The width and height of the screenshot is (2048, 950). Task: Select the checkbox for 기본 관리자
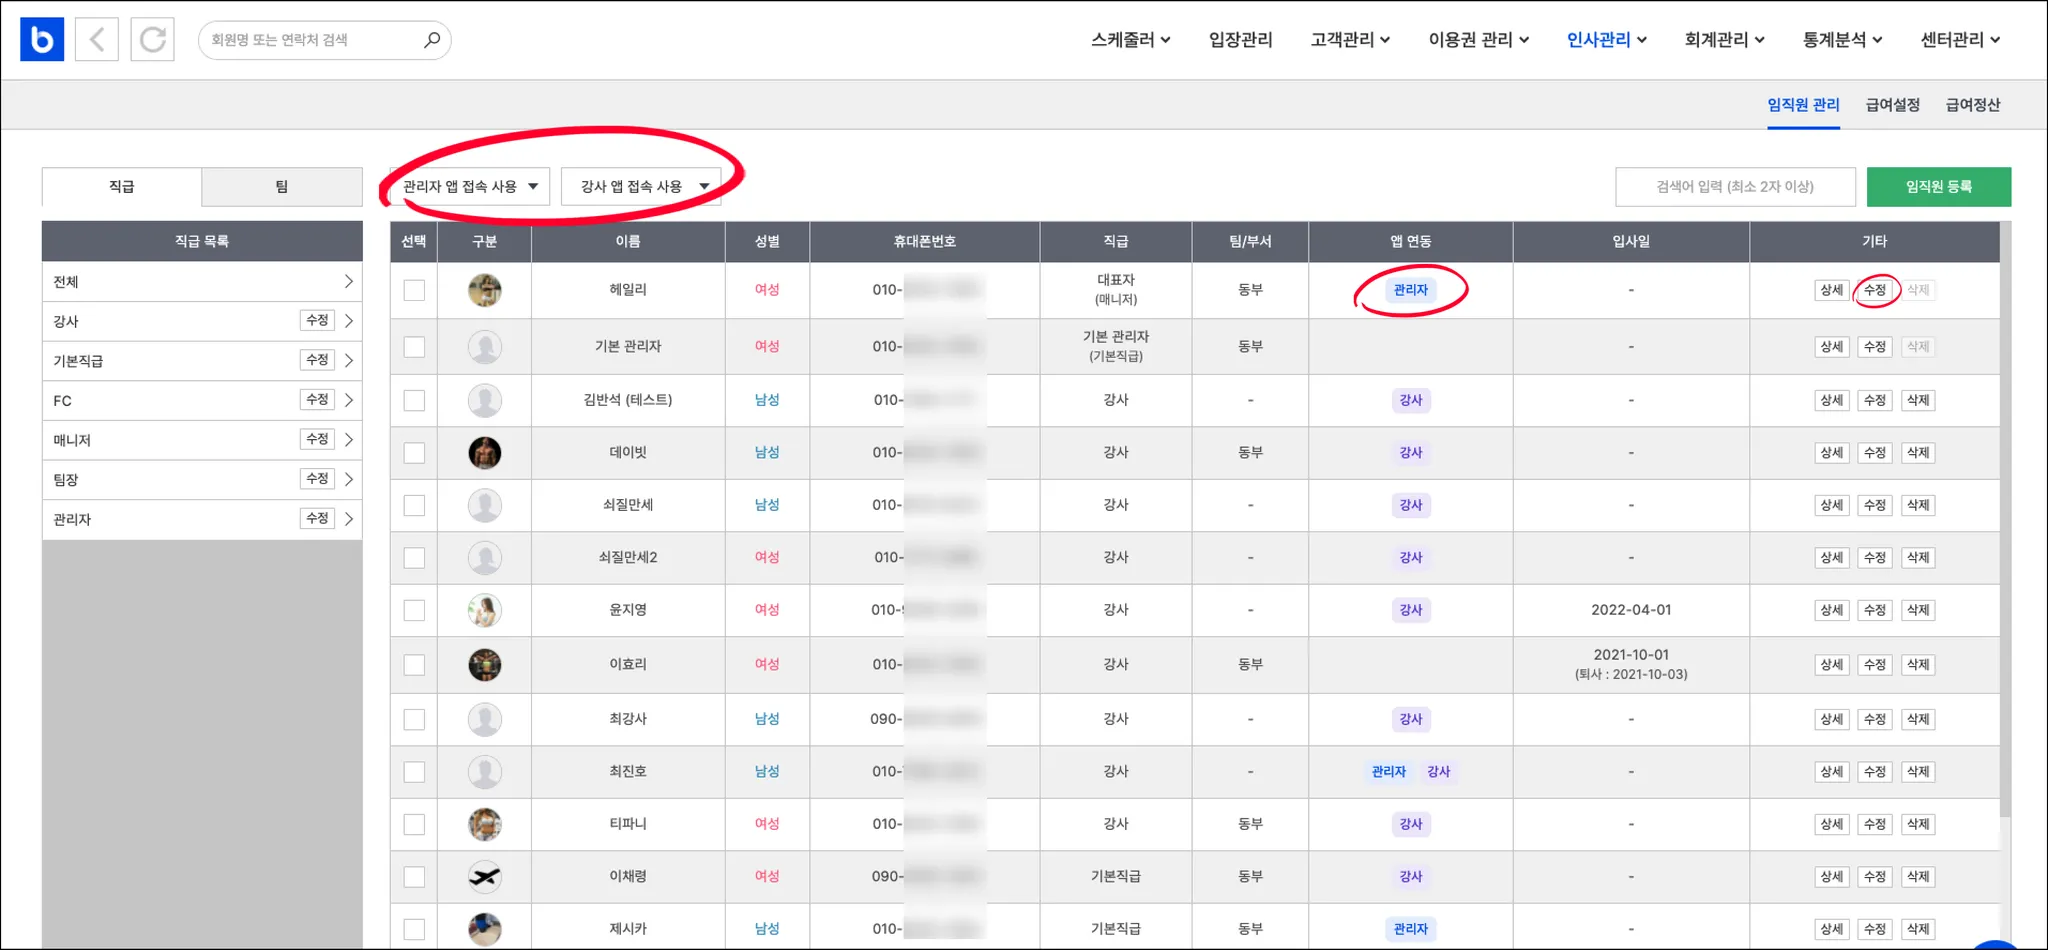click(x=414, y=347)
